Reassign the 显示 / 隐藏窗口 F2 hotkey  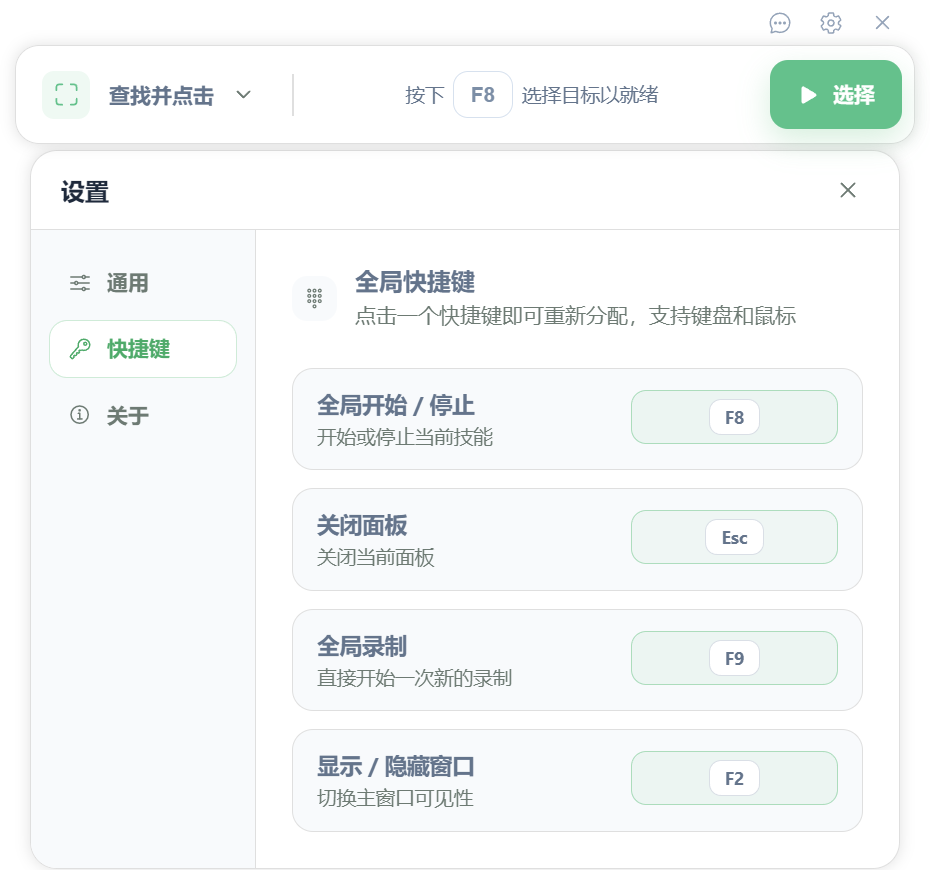(x=734, y=778)
